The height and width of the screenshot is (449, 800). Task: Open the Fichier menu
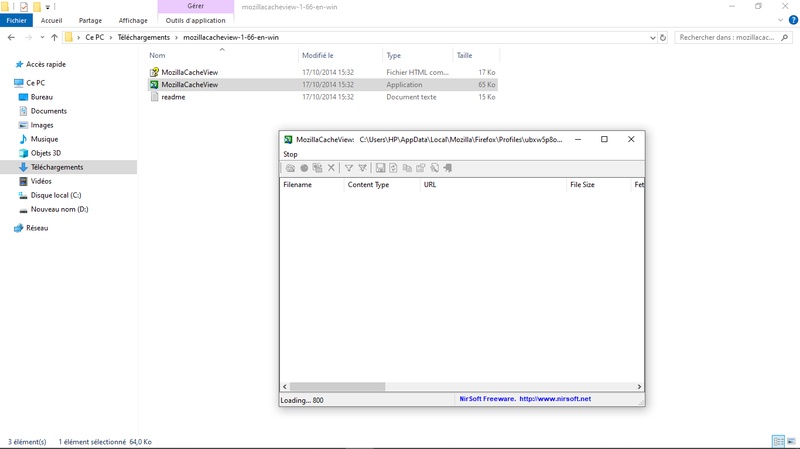coord(17,20)
